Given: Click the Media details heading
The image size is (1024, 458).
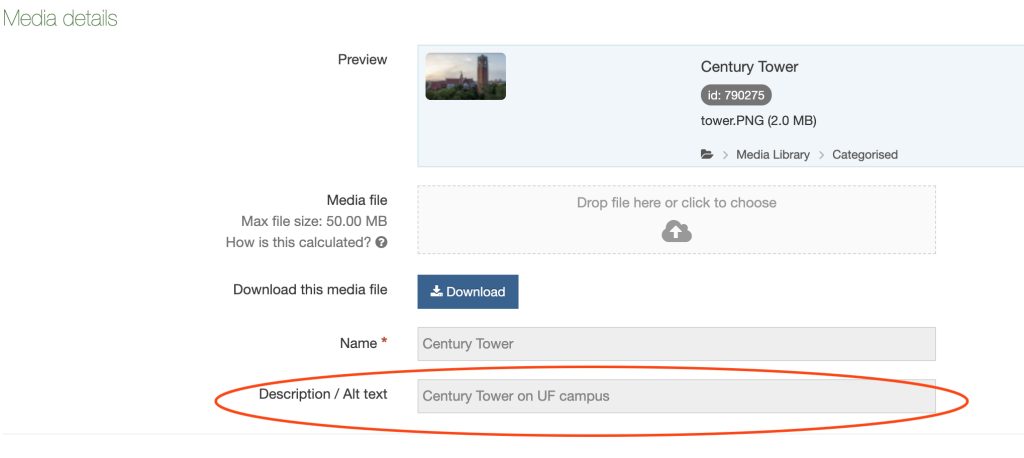Looking at the screenshot, I should [60, 19].
